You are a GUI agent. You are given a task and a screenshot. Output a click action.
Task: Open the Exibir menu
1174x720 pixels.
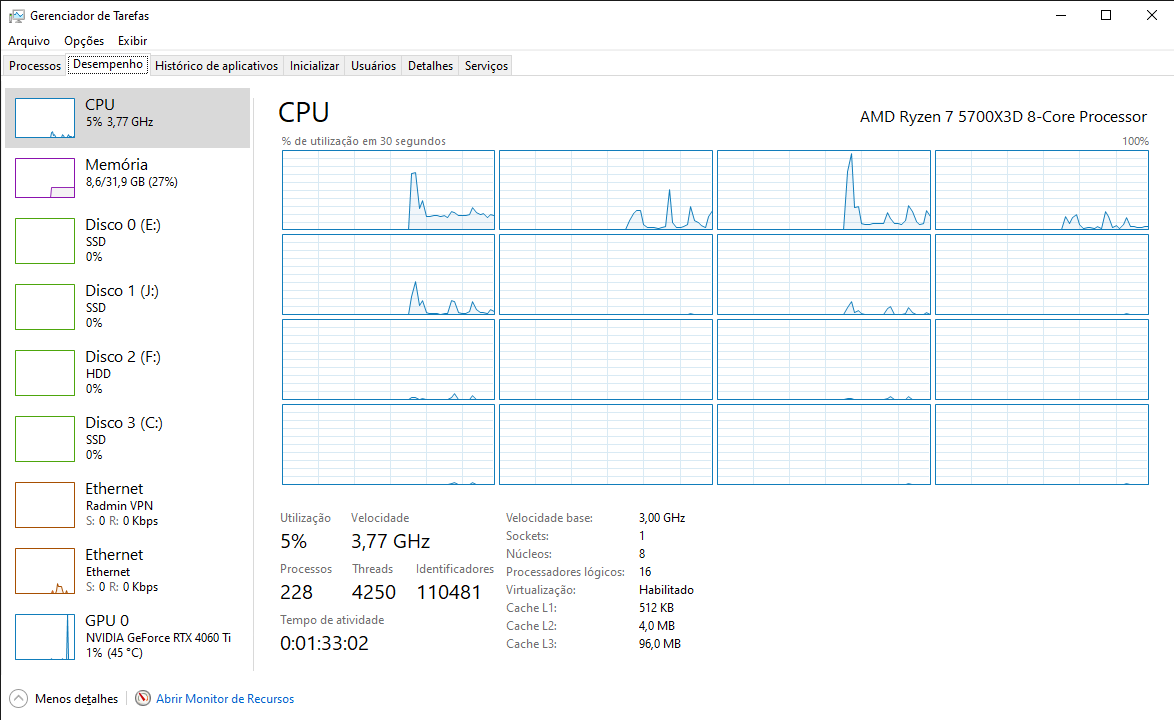133,40
